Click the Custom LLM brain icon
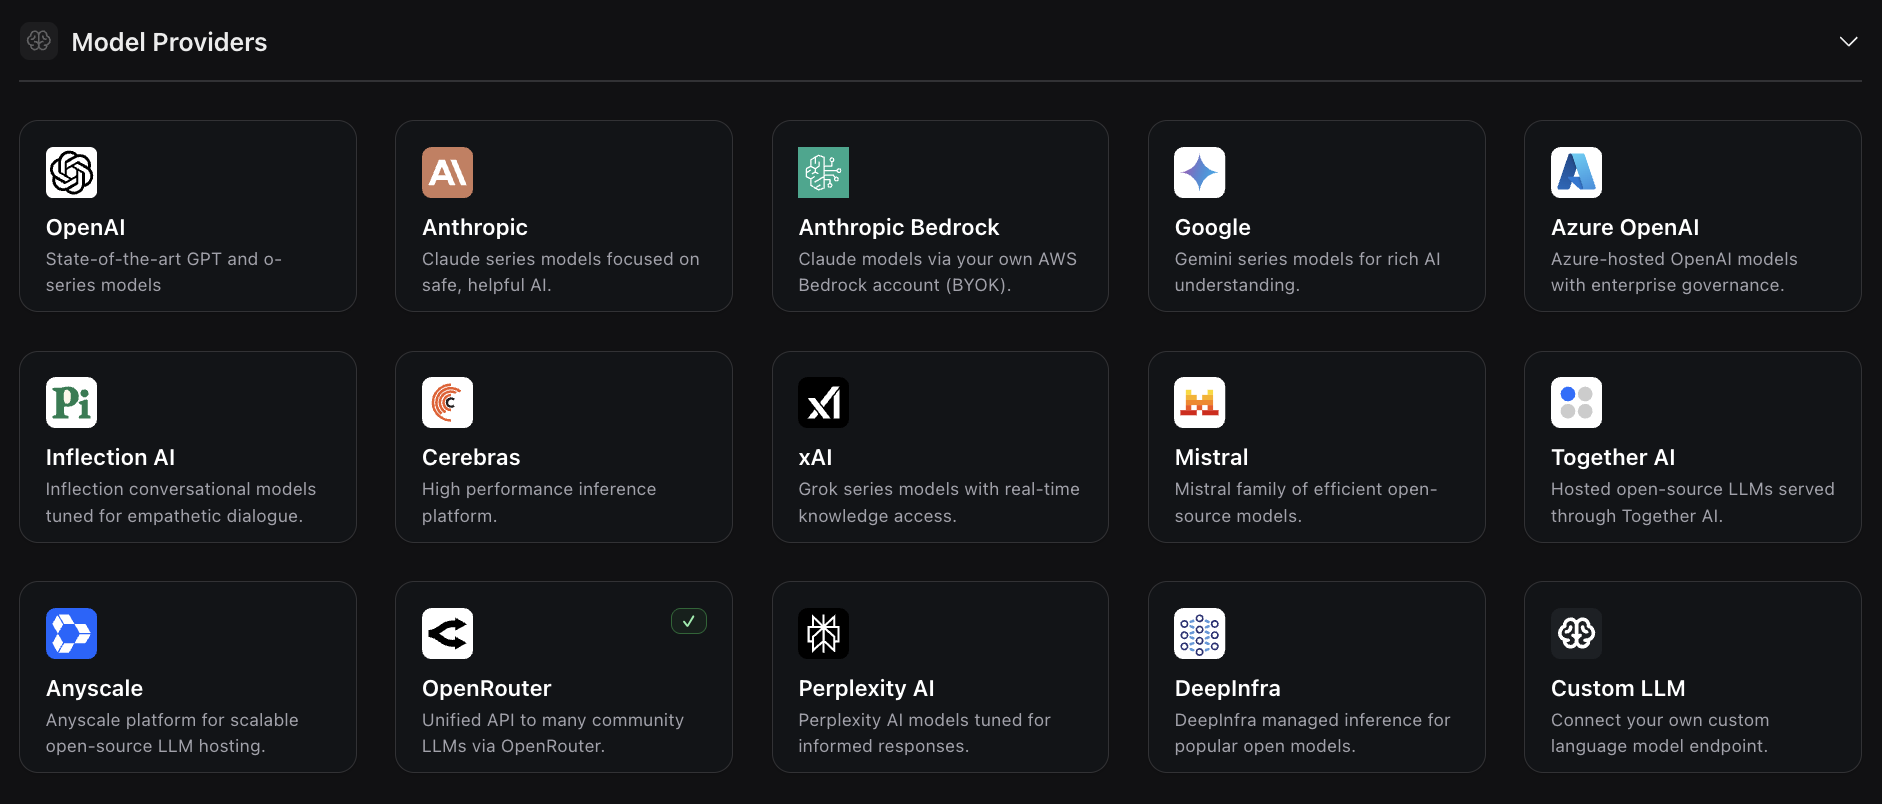The image size is (1882, 804). (x=1576, y=633)
